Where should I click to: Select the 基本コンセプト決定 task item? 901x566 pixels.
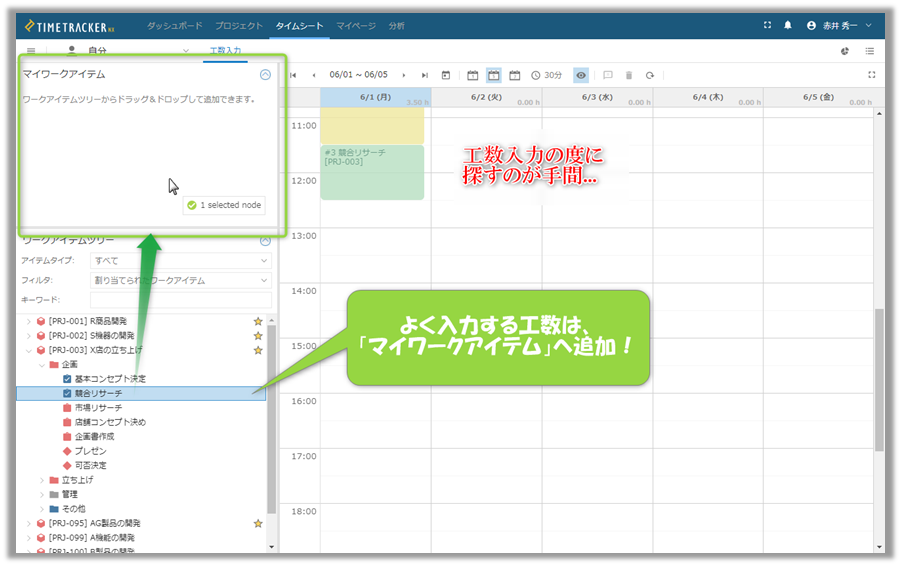pos(110,379)
